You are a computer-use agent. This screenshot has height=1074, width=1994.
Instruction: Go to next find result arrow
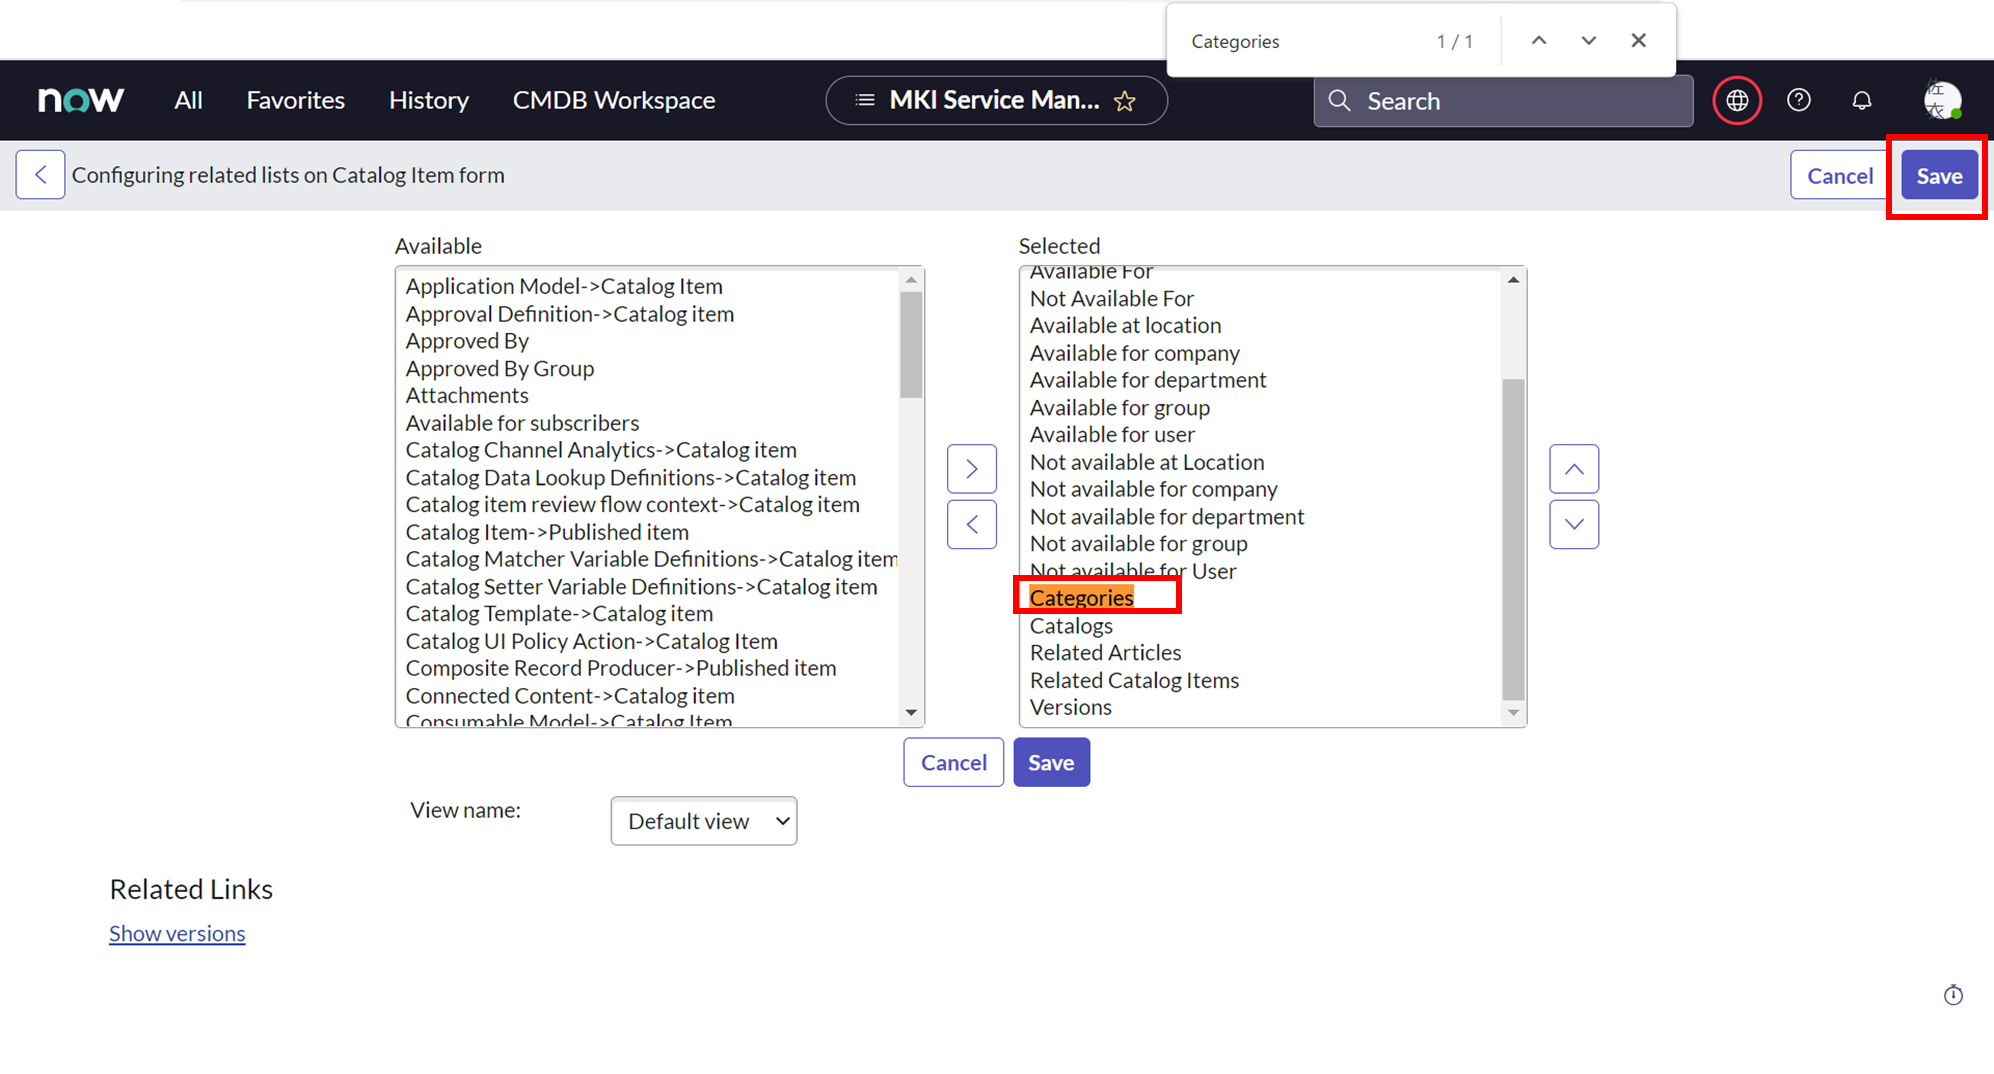click(x=1588, y=41)
